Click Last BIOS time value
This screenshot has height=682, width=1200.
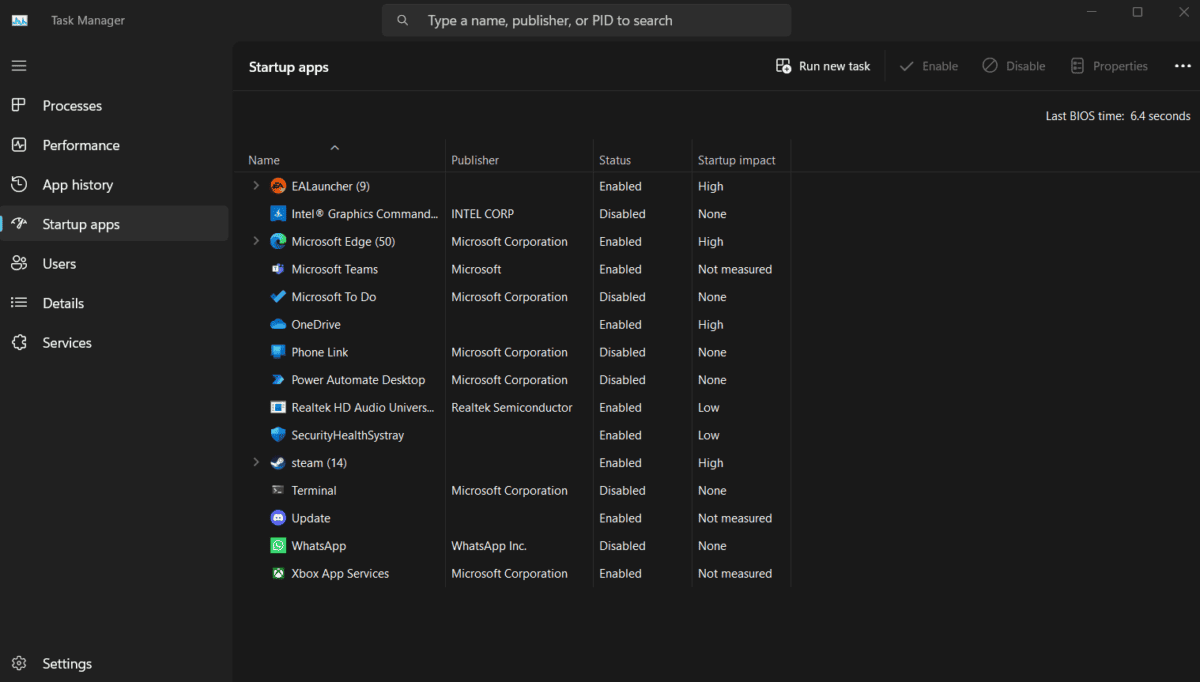[x=1160, y=116]
